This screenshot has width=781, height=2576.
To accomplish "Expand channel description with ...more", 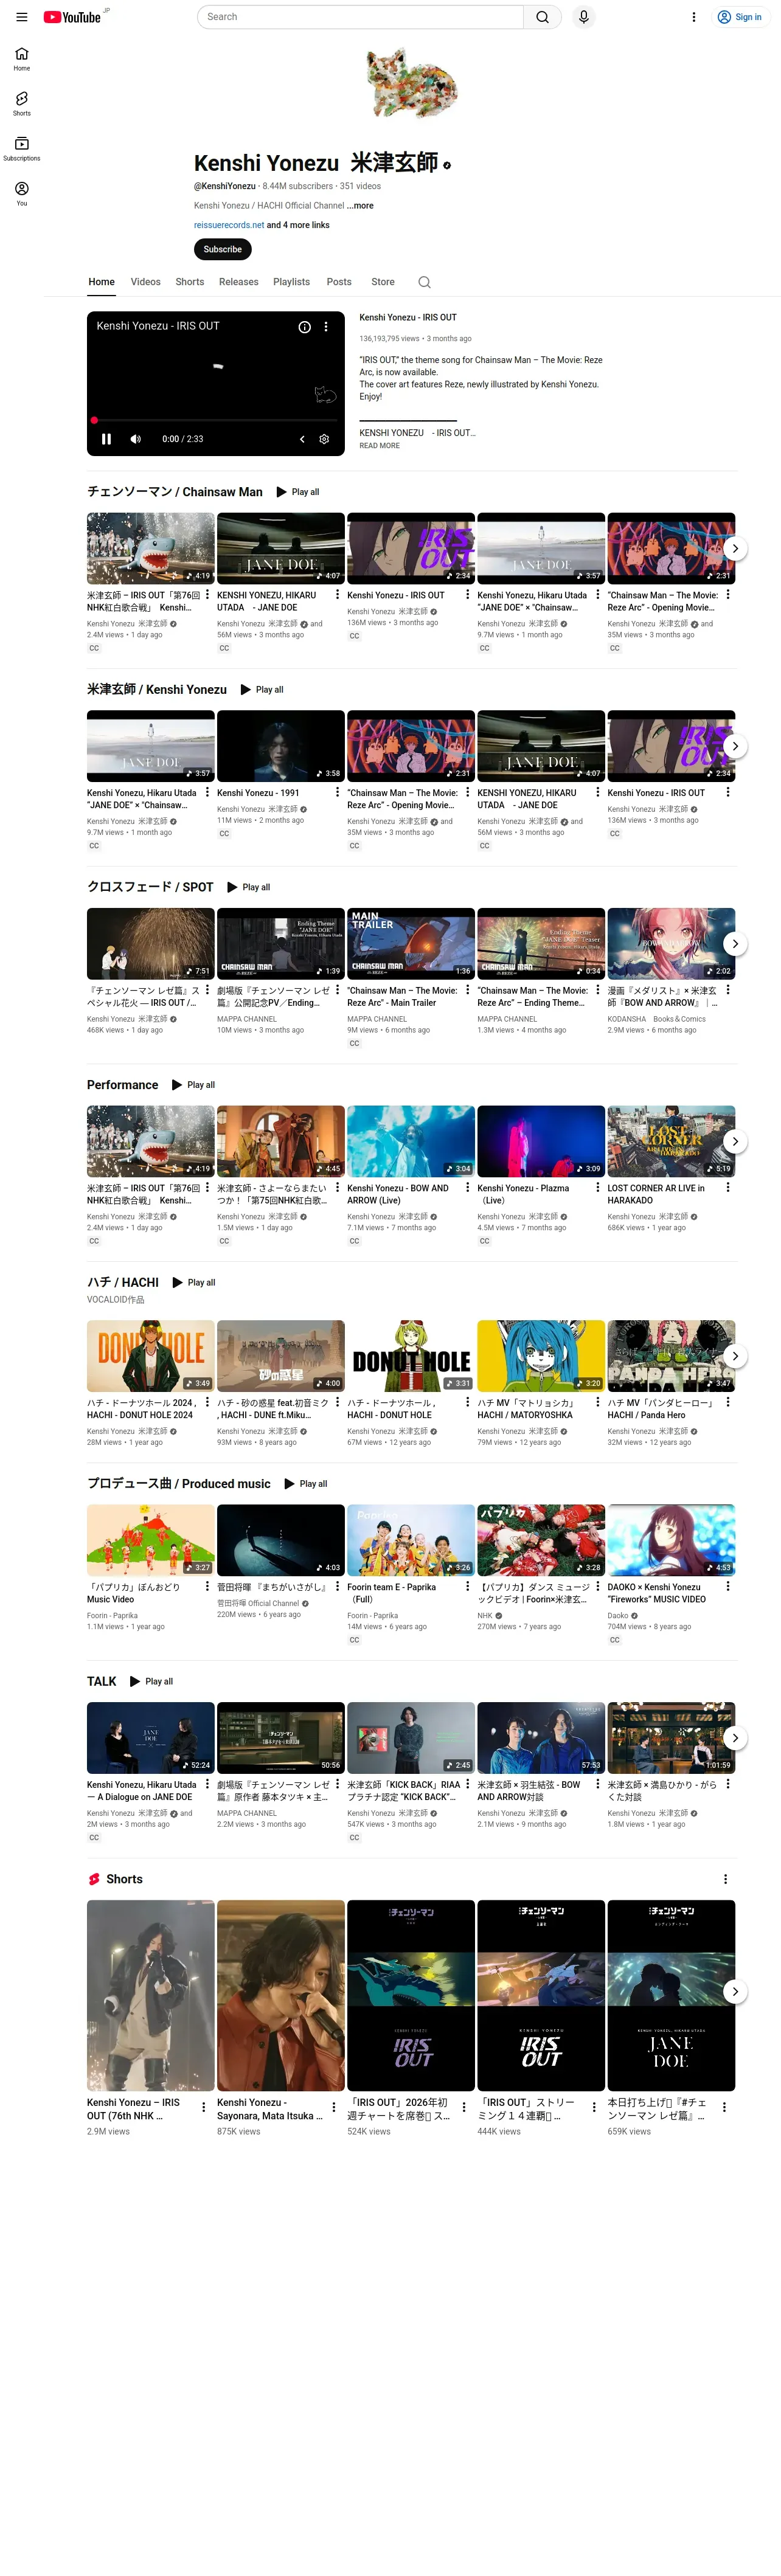I will tap(360, 206).
